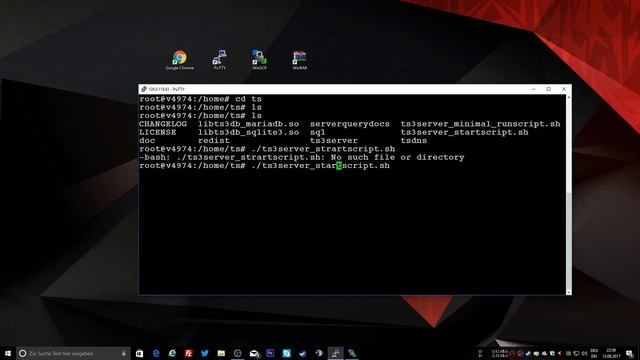Click 'libts3db_sqlite3.so' in terminal

249,132
